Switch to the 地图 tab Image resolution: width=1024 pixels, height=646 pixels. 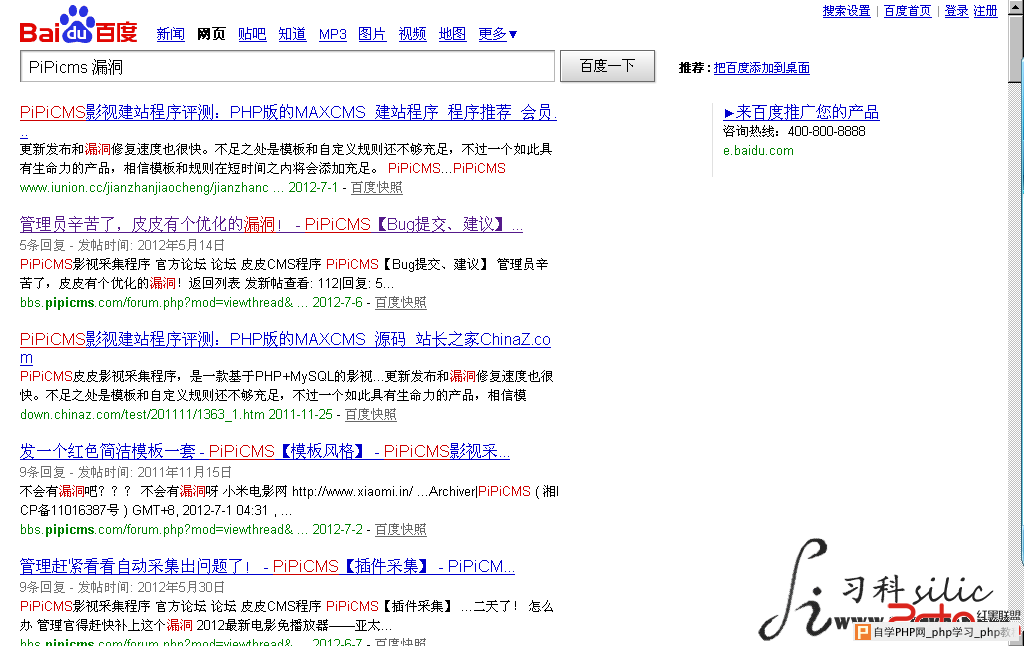453,34
